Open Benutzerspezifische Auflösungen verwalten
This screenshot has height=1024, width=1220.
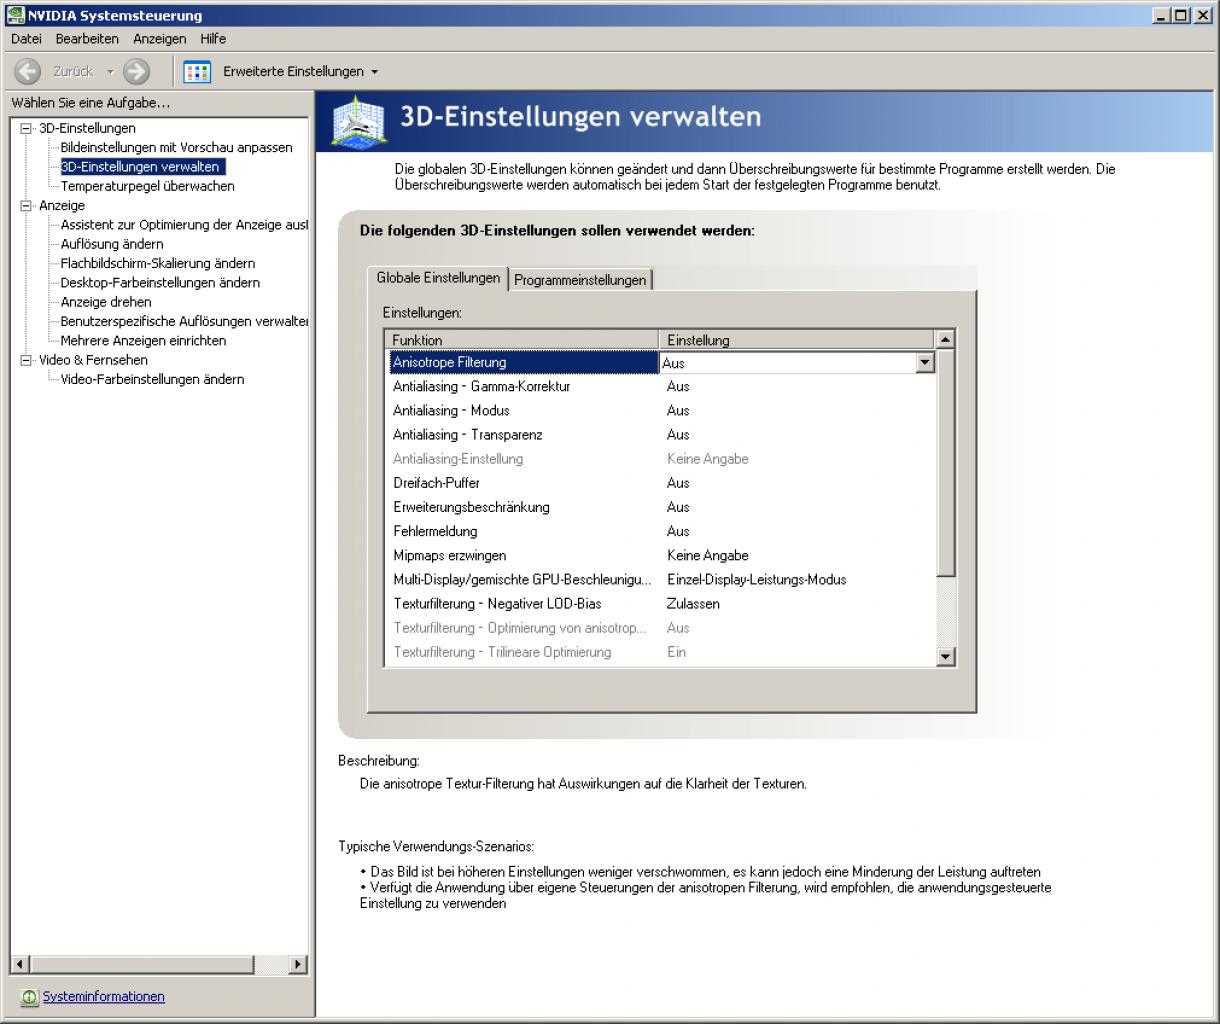point(184,321)
